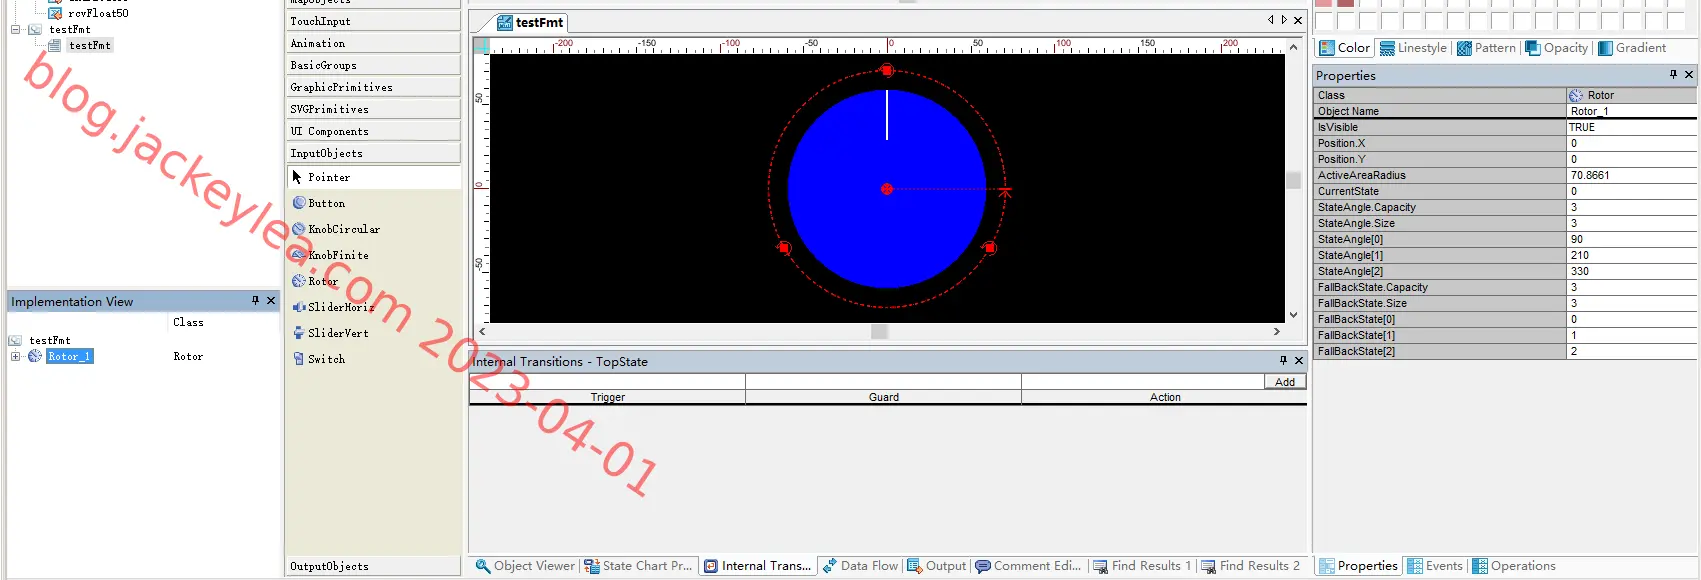Add a new internal transition
The width and height of the screenshot is (1701, 580).
point(1285,382)
